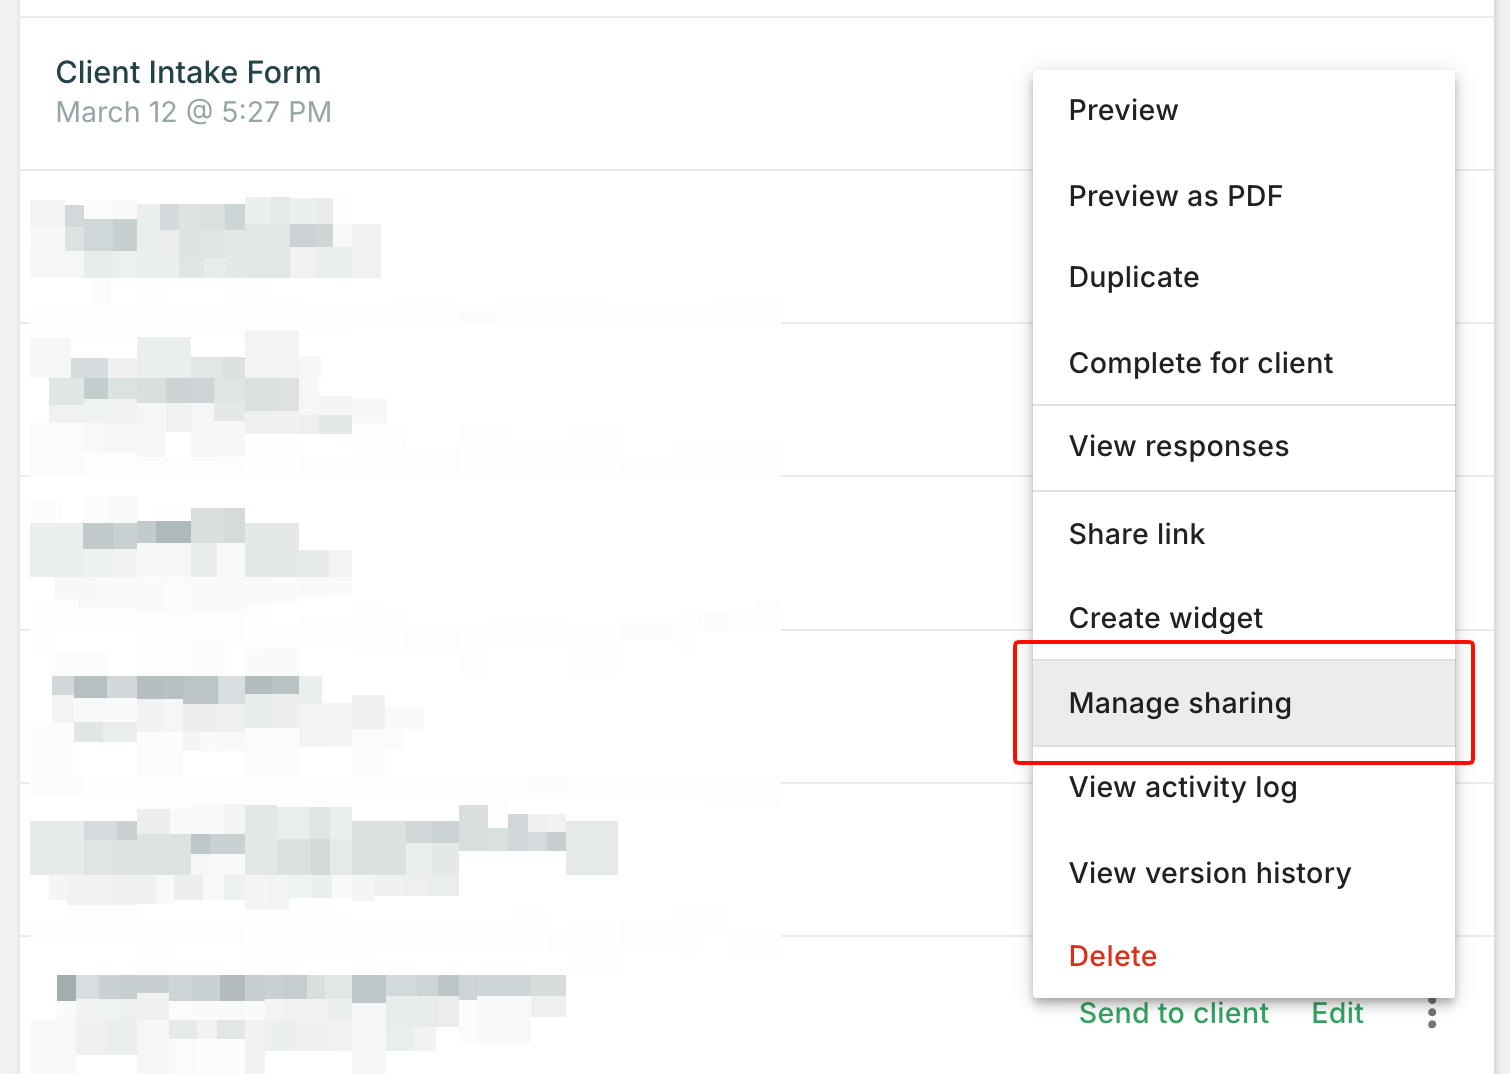The width and height of the screenshot is (1510, 1074).
Task: Click the green Edit link
Action: point(1337,1013)
